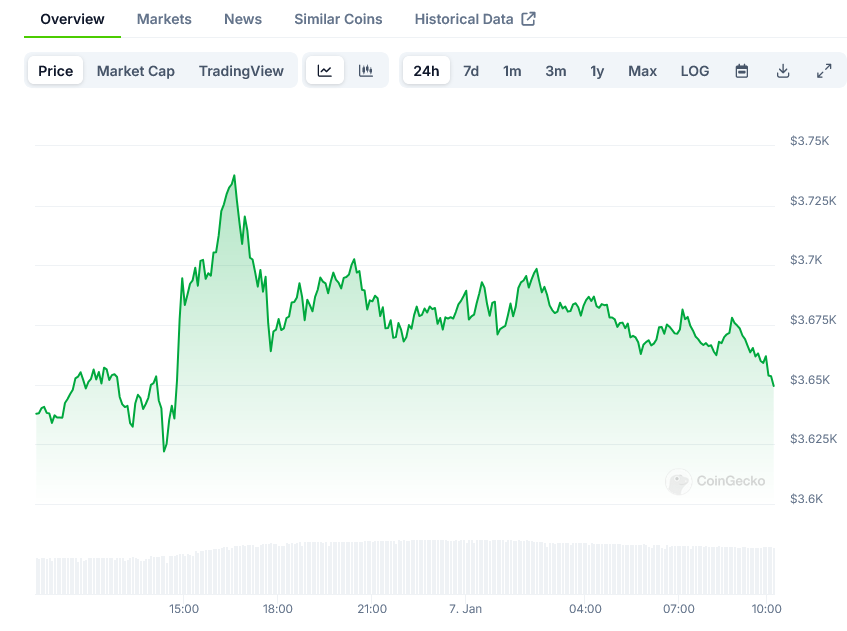Download chart data icon
Image resolution: width=847 pixels, height=631 pixels.
(783, 71)
